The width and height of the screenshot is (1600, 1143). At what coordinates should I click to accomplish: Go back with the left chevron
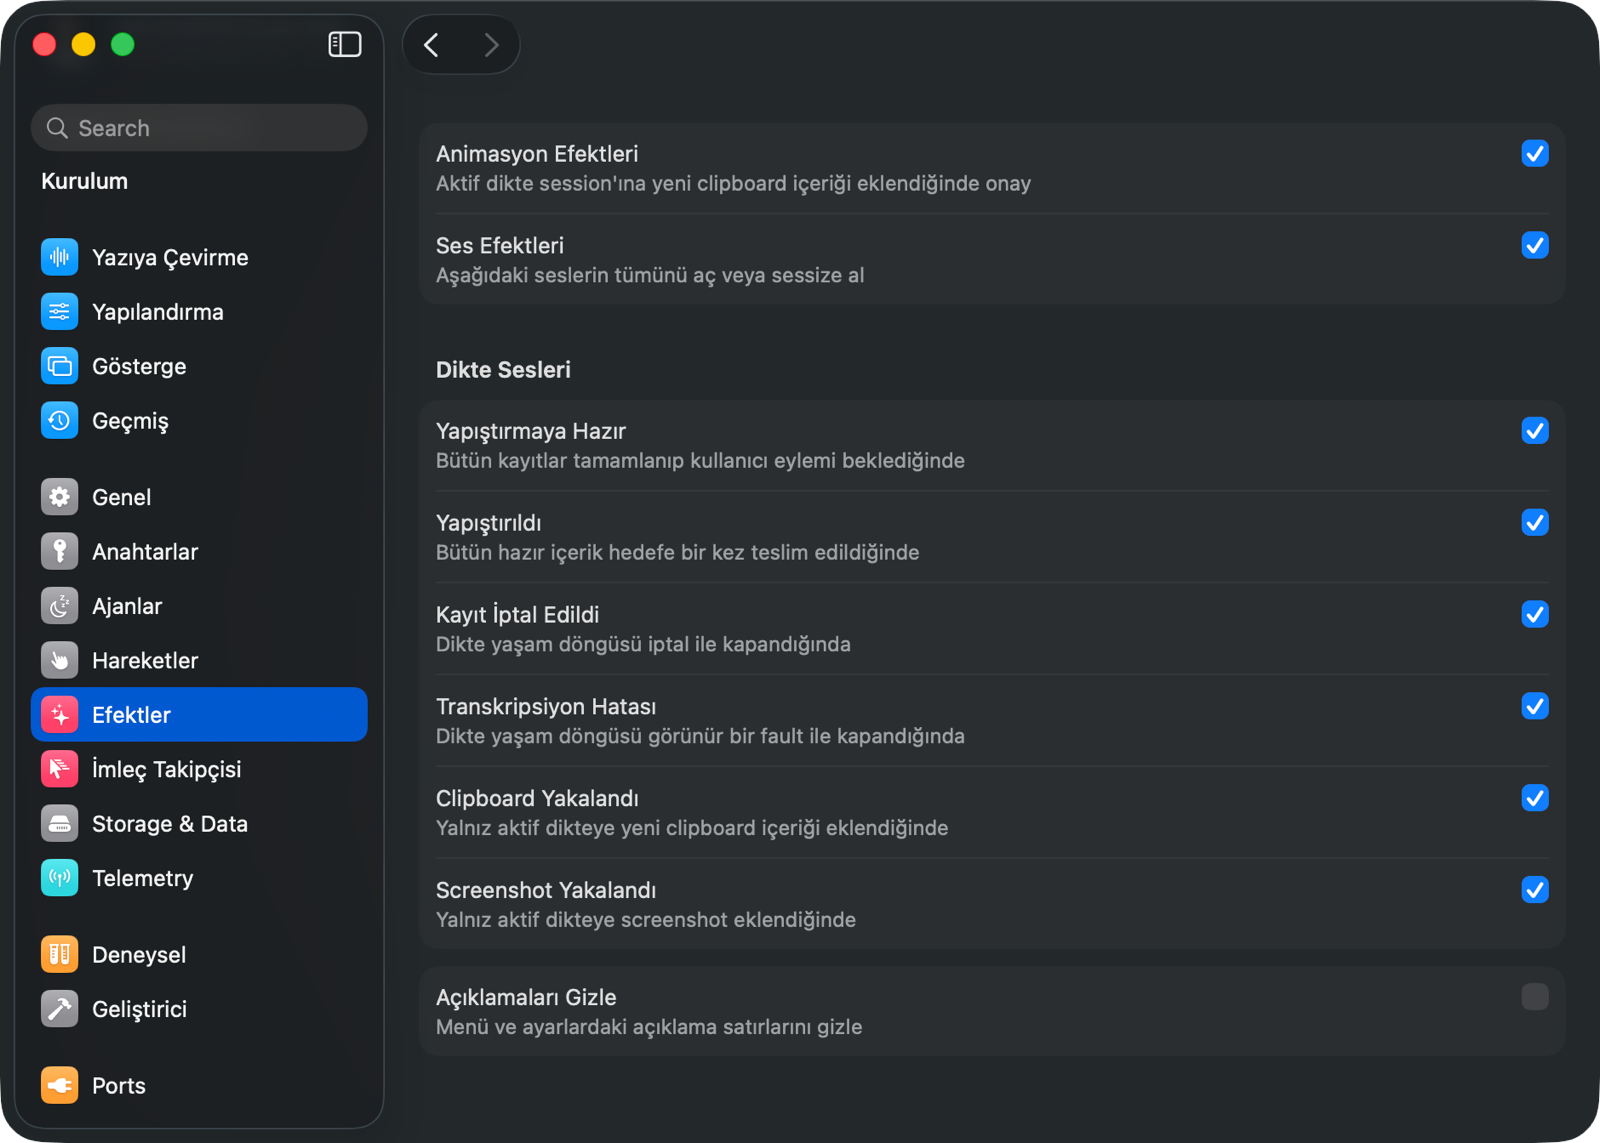pos(432,45)
